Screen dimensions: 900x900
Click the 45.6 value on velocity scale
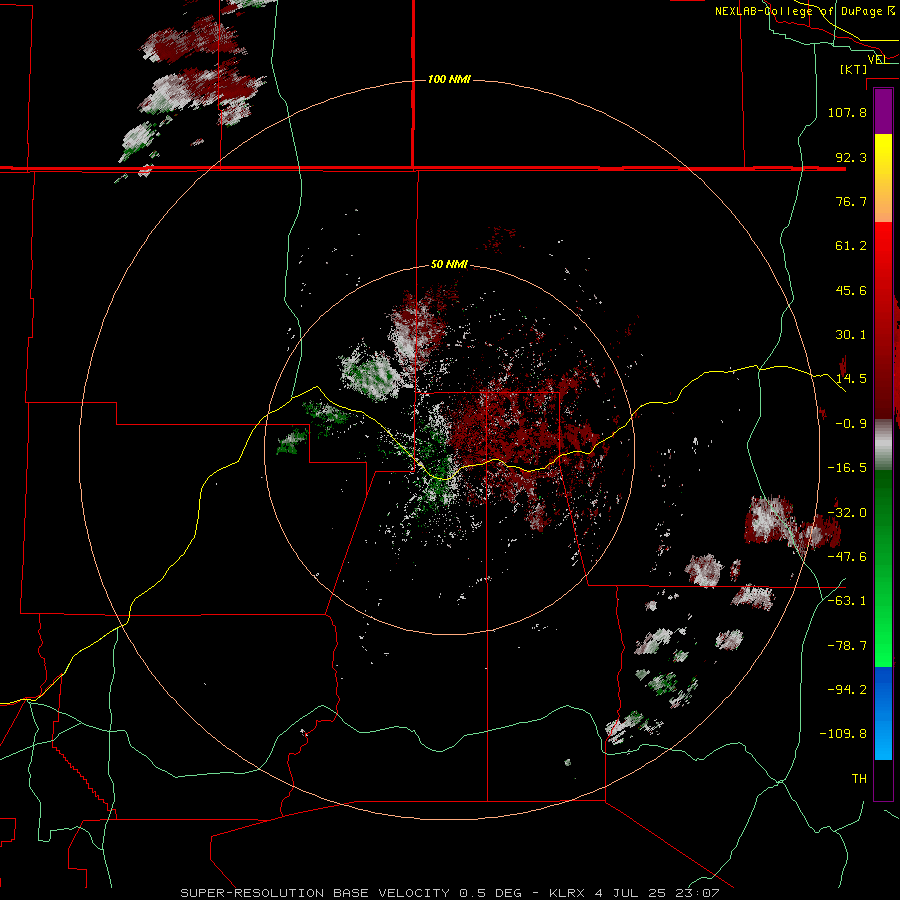pos(851,290)
